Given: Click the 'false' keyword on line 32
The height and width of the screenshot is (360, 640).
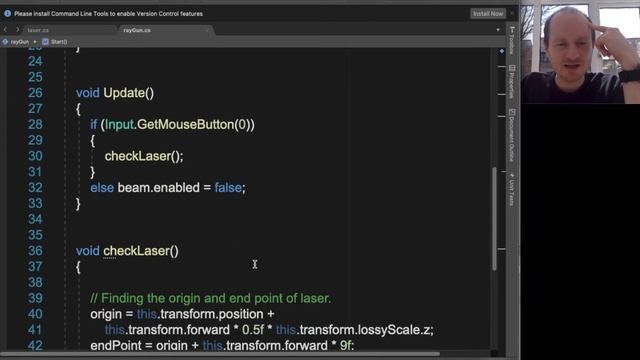Looking at the screenshot, I should 228,188.
